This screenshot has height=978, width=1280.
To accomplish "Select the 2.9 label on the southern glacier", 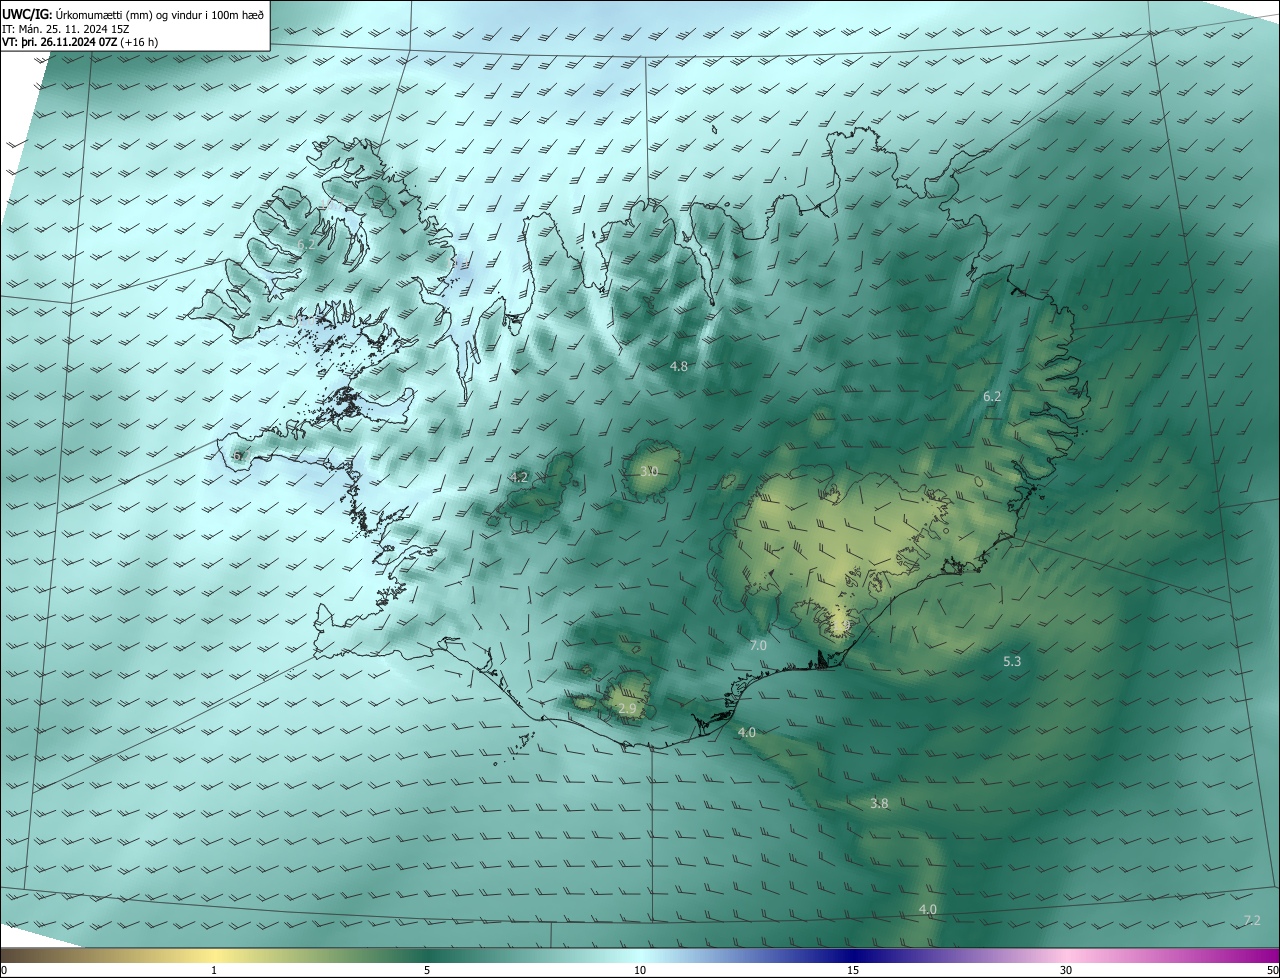I will (x=627, y=709).
